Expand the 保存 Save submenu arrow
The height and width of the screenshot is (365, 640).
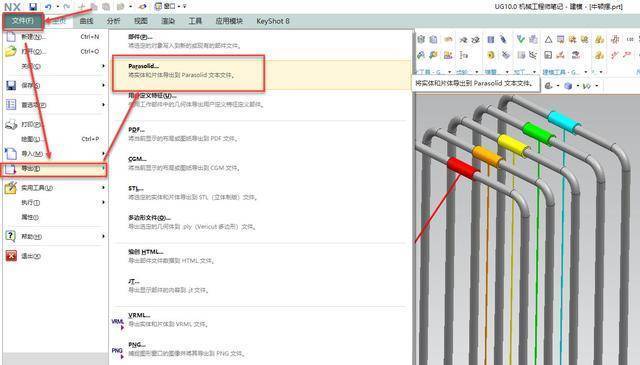click(x=103, y=85)
